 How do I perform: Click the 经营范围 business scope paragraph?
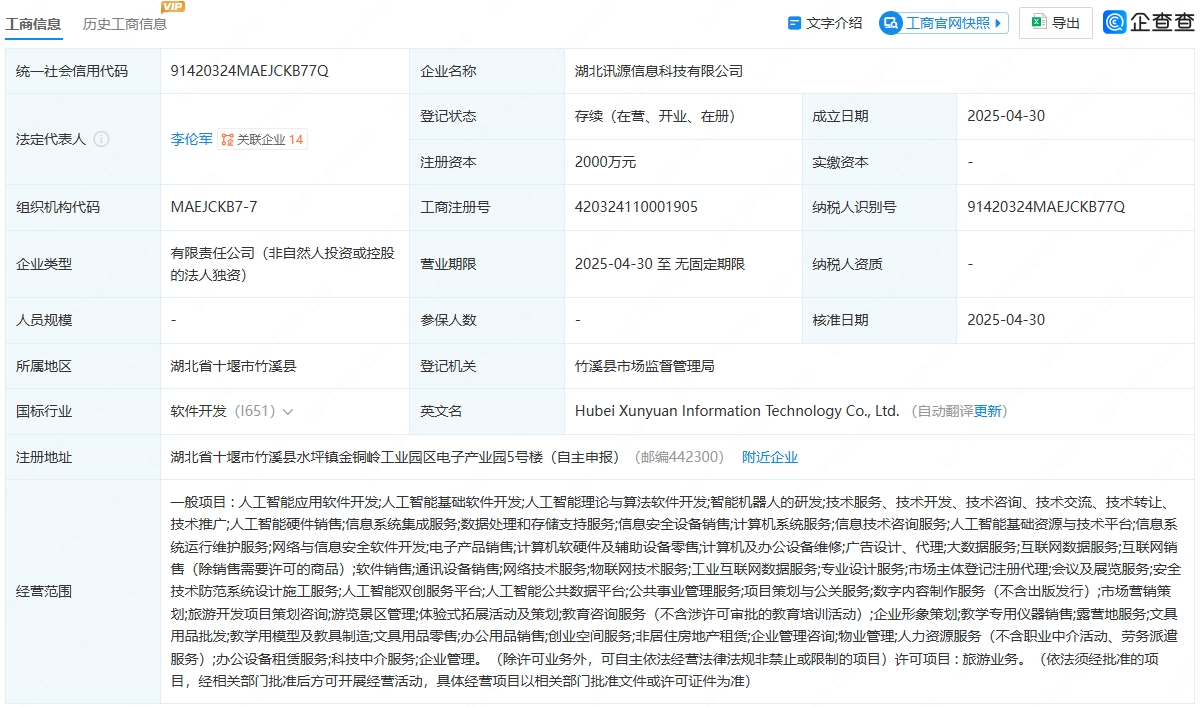tap(675, 591)
